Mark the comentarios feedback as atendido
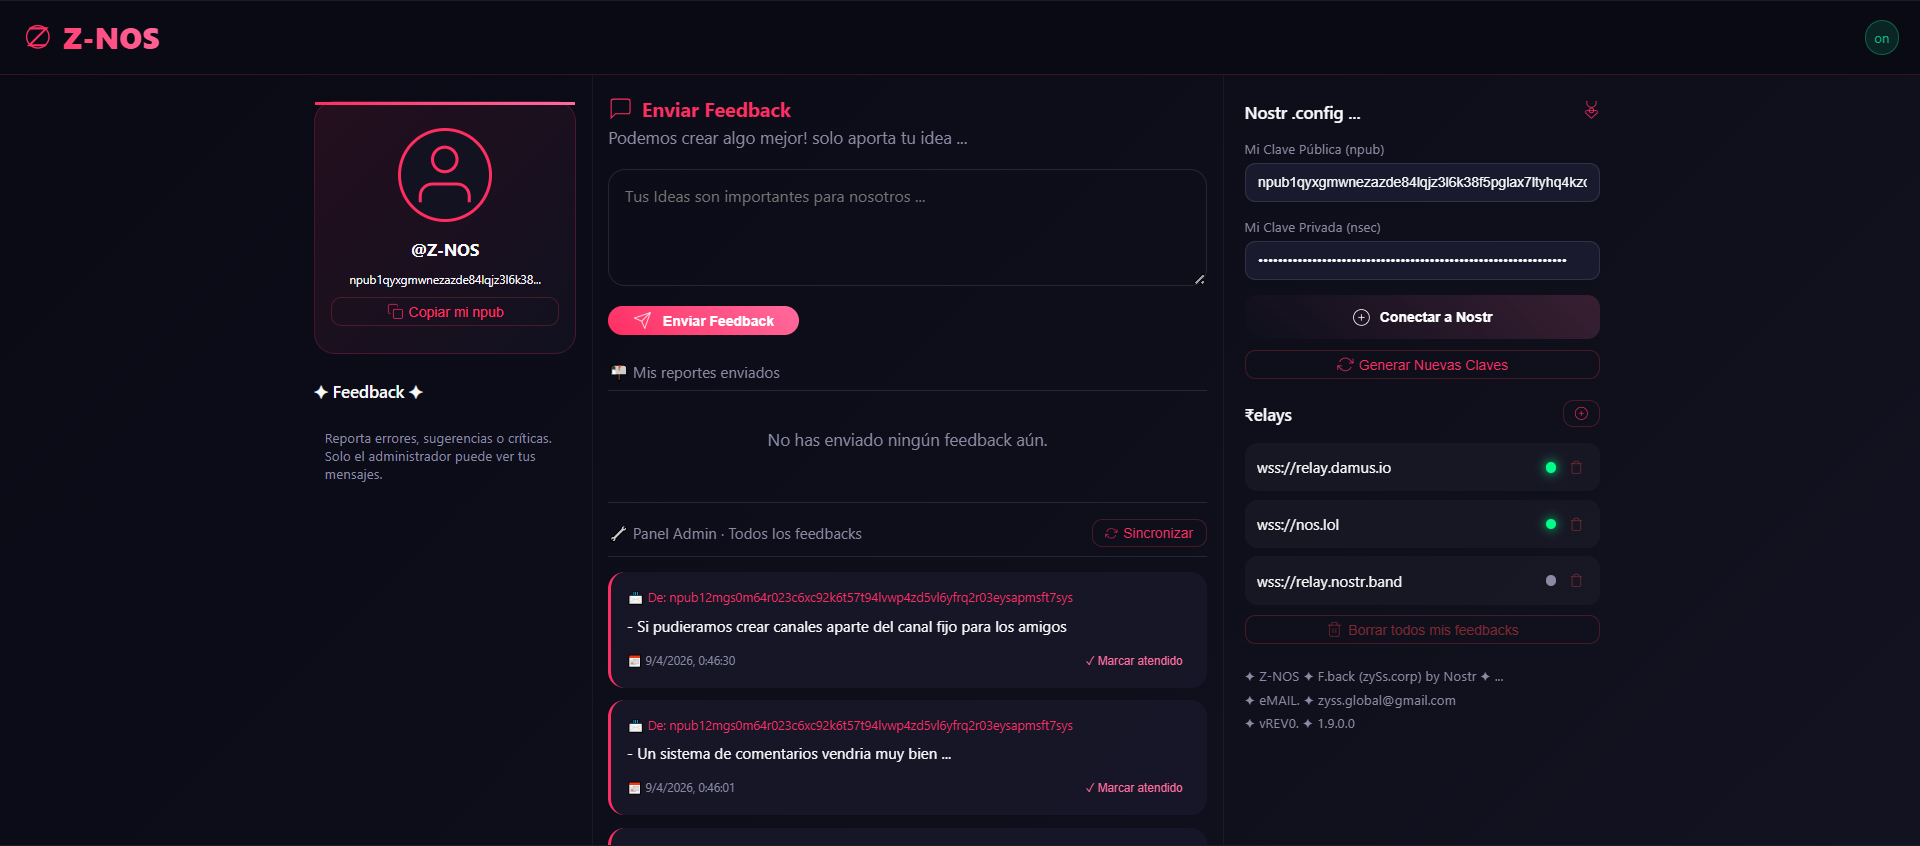Screen dimensions: 1920x846 [x=1134, y=788]
